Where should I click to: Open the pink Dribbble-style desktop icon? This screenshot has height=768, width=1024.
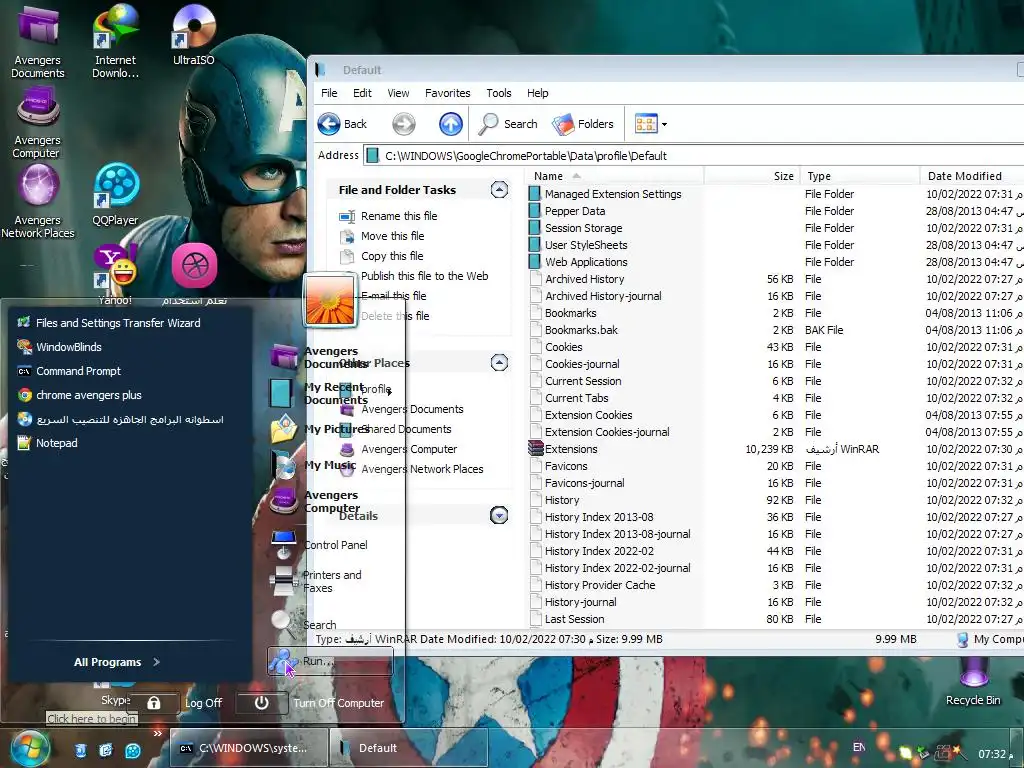point(194,266)
